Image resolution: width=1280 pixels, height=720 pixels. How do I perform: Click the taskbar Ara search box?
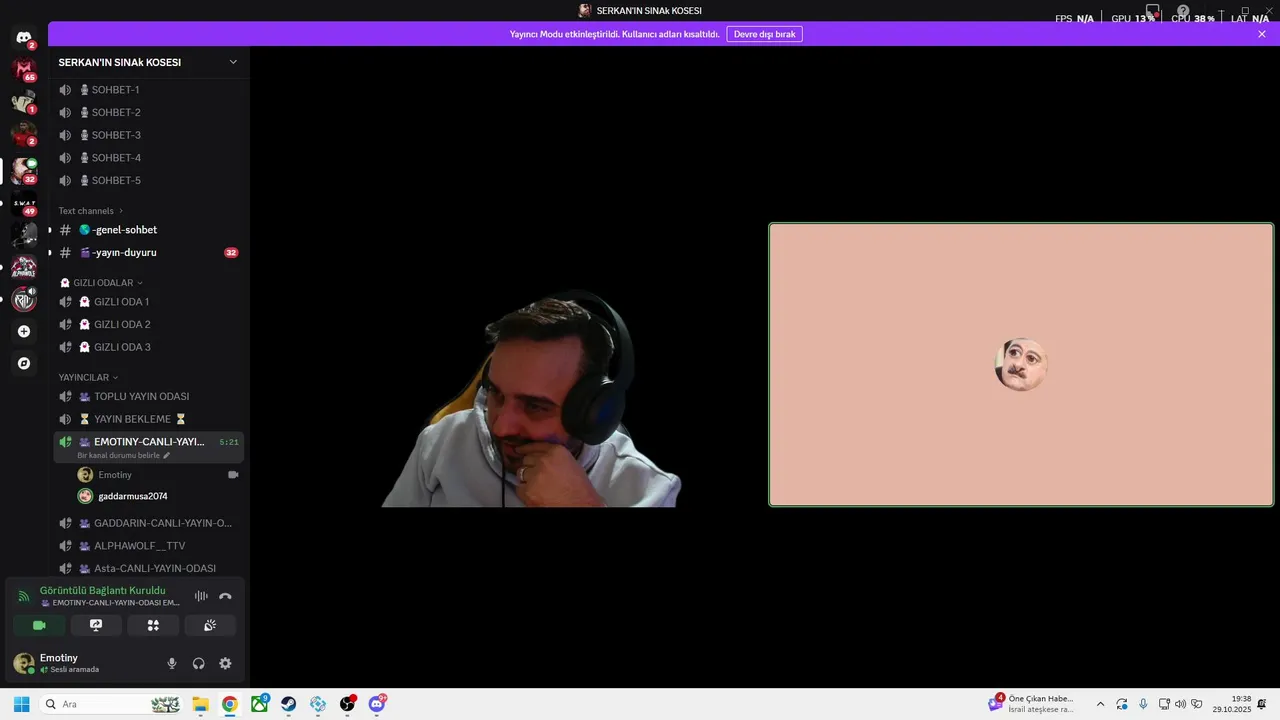pos(110,704)
